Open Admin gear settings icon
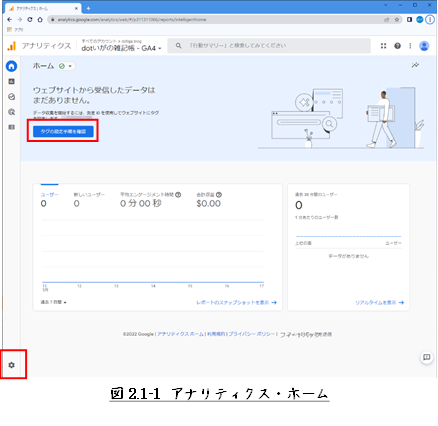 [x=11, y=365]
